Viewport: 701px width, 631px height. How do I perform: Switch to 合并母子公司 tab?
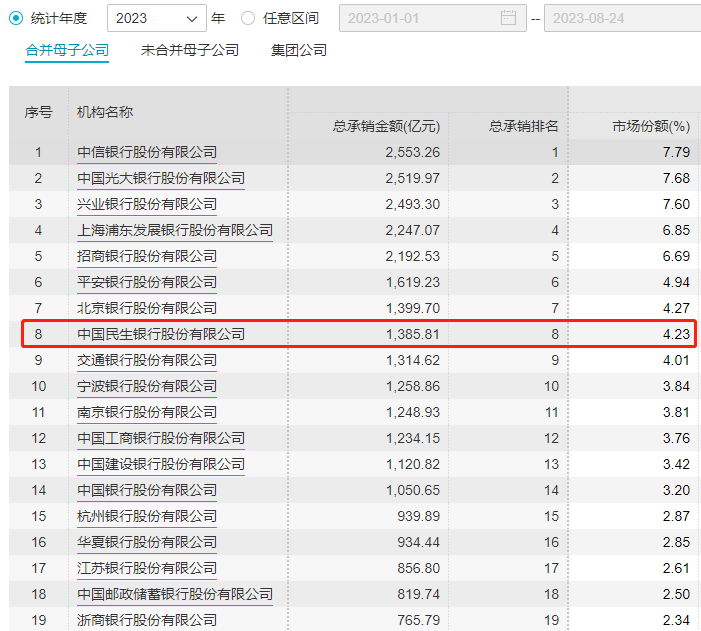click(67, 50)
